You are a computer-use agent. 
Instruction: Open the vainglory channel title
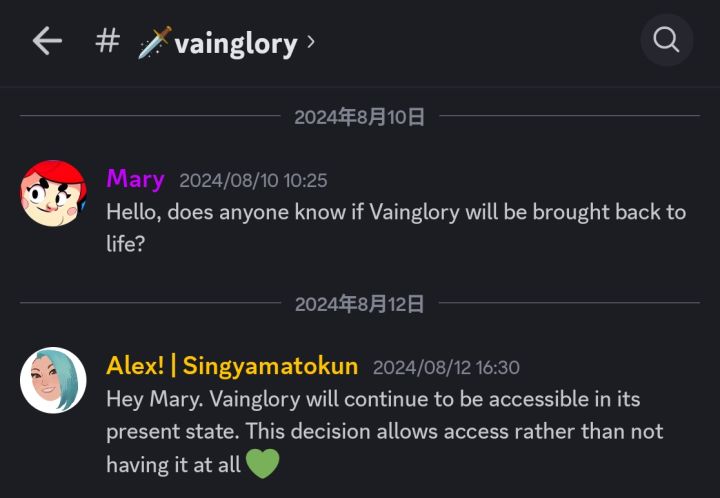[236, 43]
